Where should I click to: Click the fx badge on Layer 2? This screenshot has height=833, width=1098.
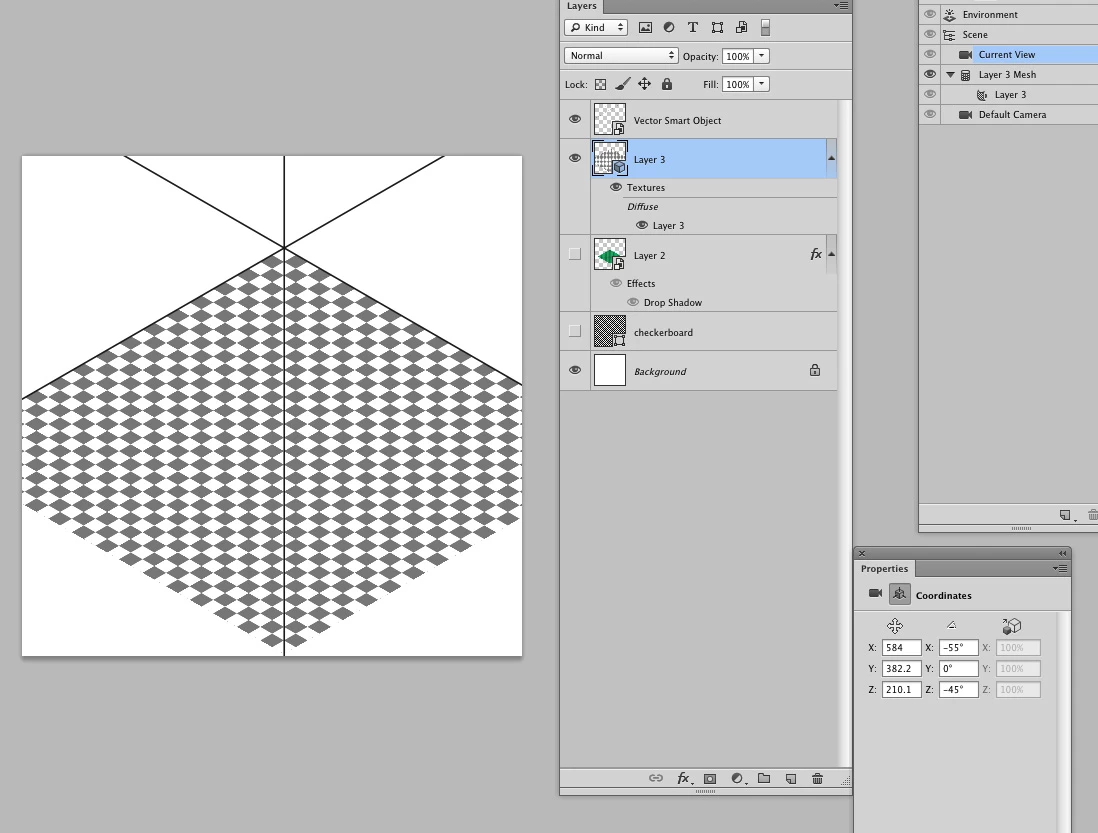click(x=816, y=254)
